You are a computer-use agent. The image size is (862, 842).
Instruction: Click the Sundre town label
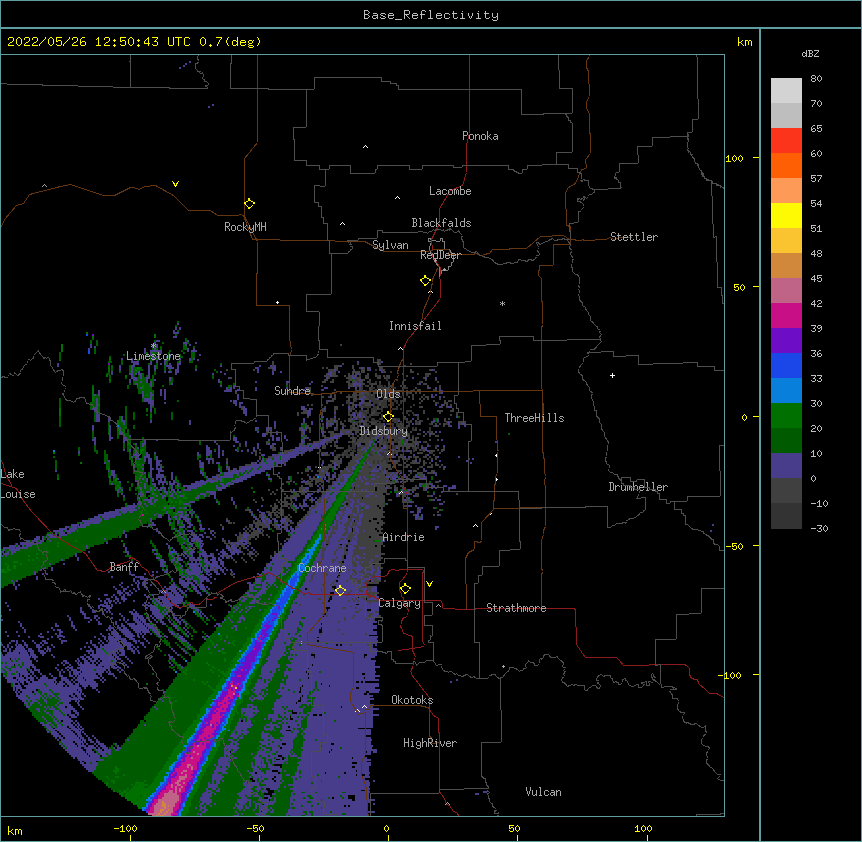click(292, 391)
